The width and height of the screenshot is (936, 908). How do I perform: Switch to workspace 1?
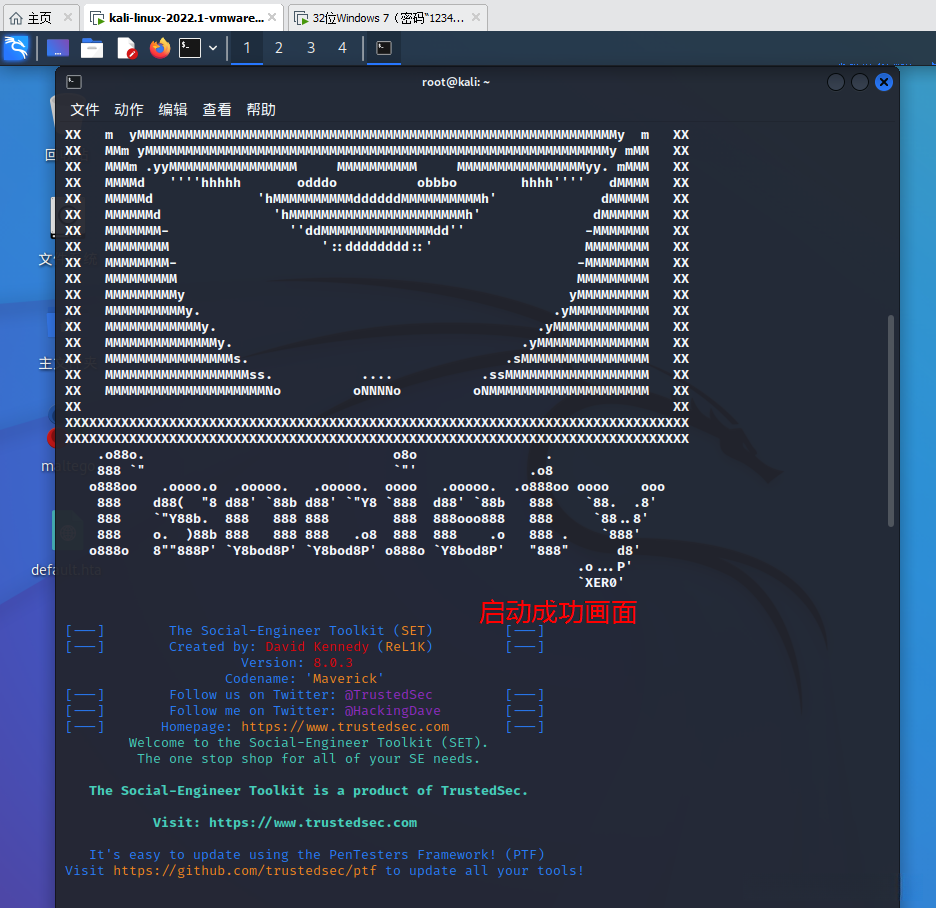(247, 48)
